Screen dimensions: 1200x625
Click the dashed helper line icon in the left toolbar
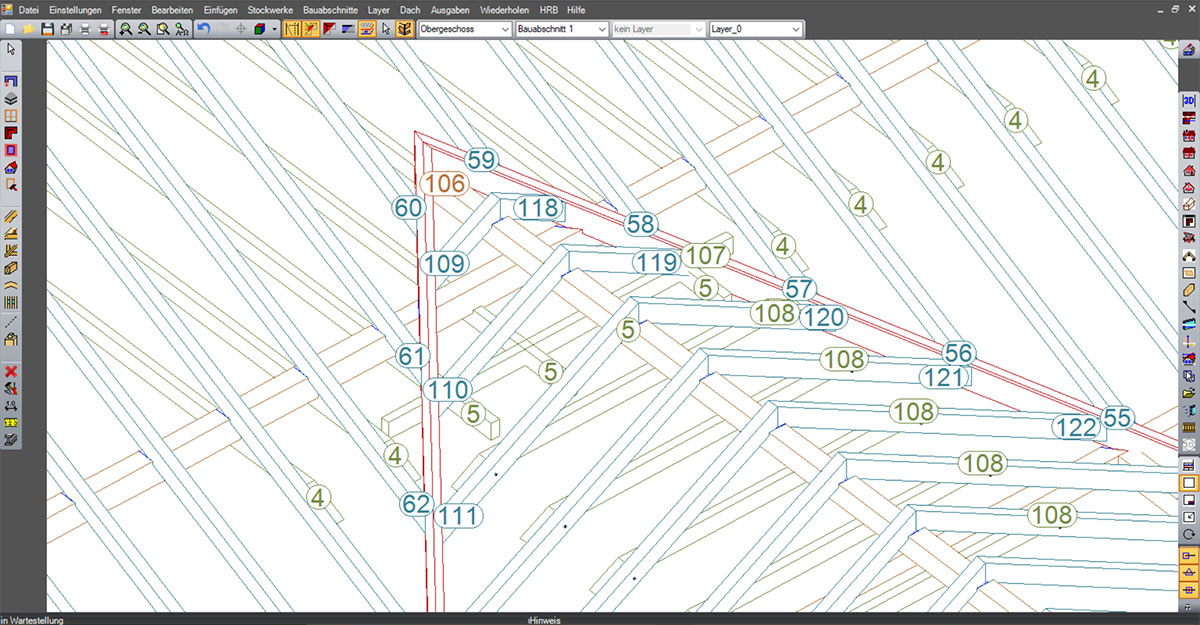pyautogui.click(x=11, y=322)
